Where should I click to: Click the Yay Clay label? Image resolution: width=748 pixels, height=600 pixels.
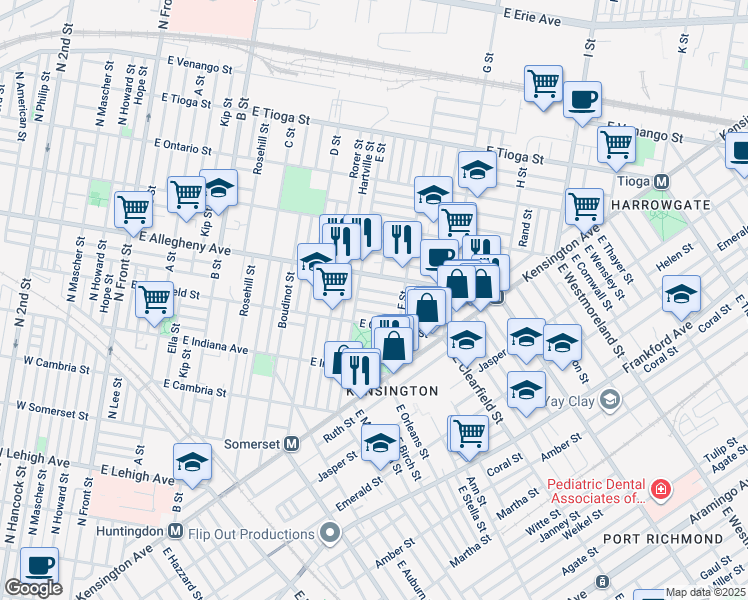[570, 401]
